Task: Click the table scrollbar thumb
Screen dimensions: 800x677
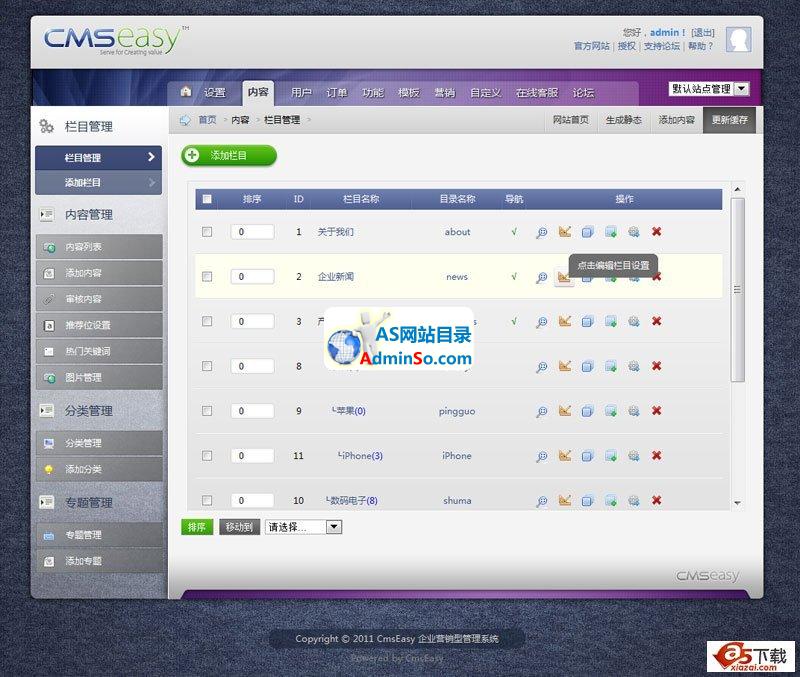Action: 737,290
